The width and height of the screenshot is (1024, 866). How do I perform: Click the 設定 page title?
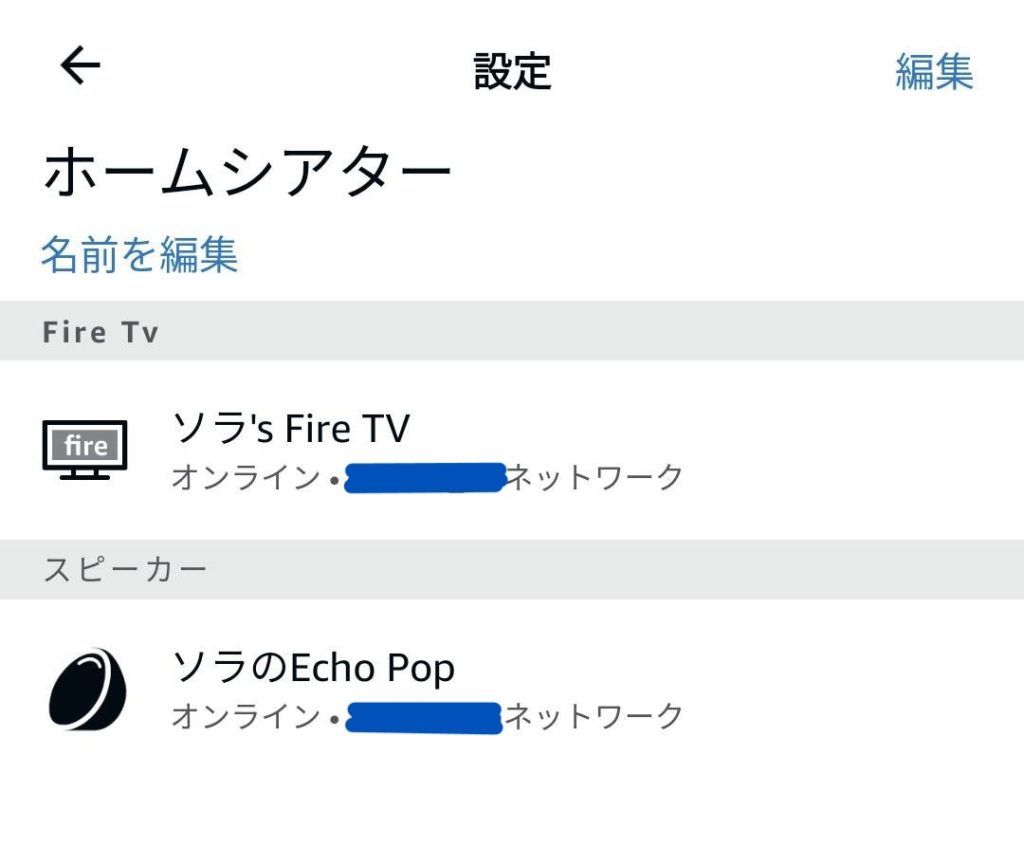[x=512, y=72]
